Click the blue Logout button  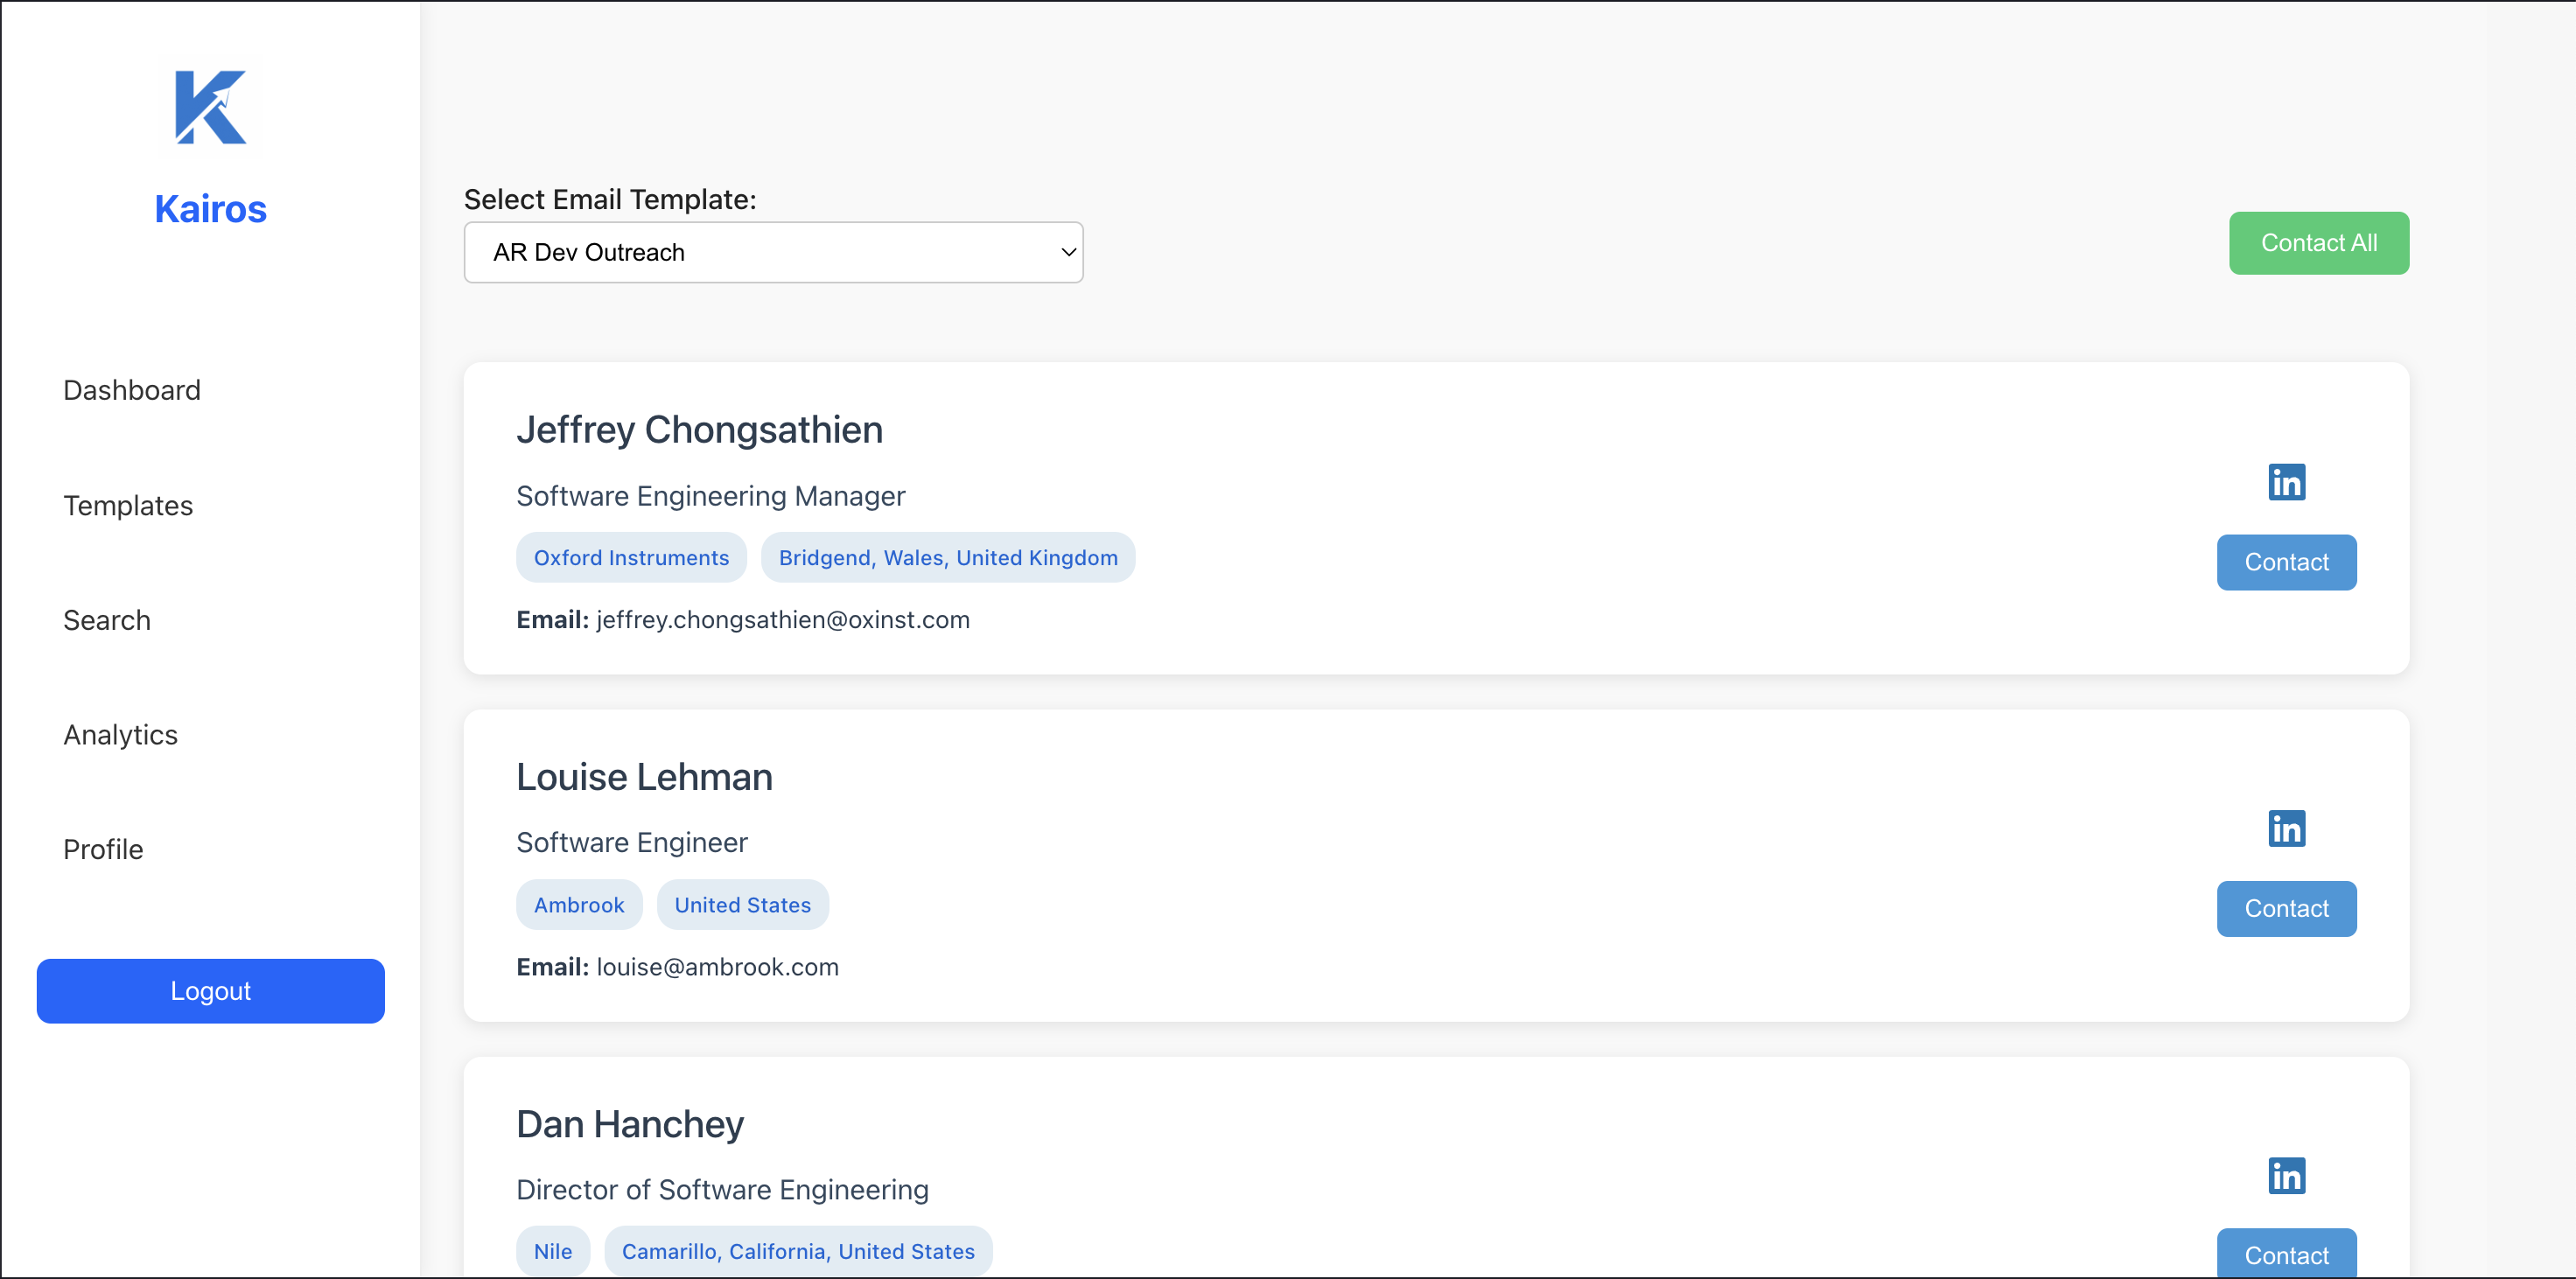(210, 991)
